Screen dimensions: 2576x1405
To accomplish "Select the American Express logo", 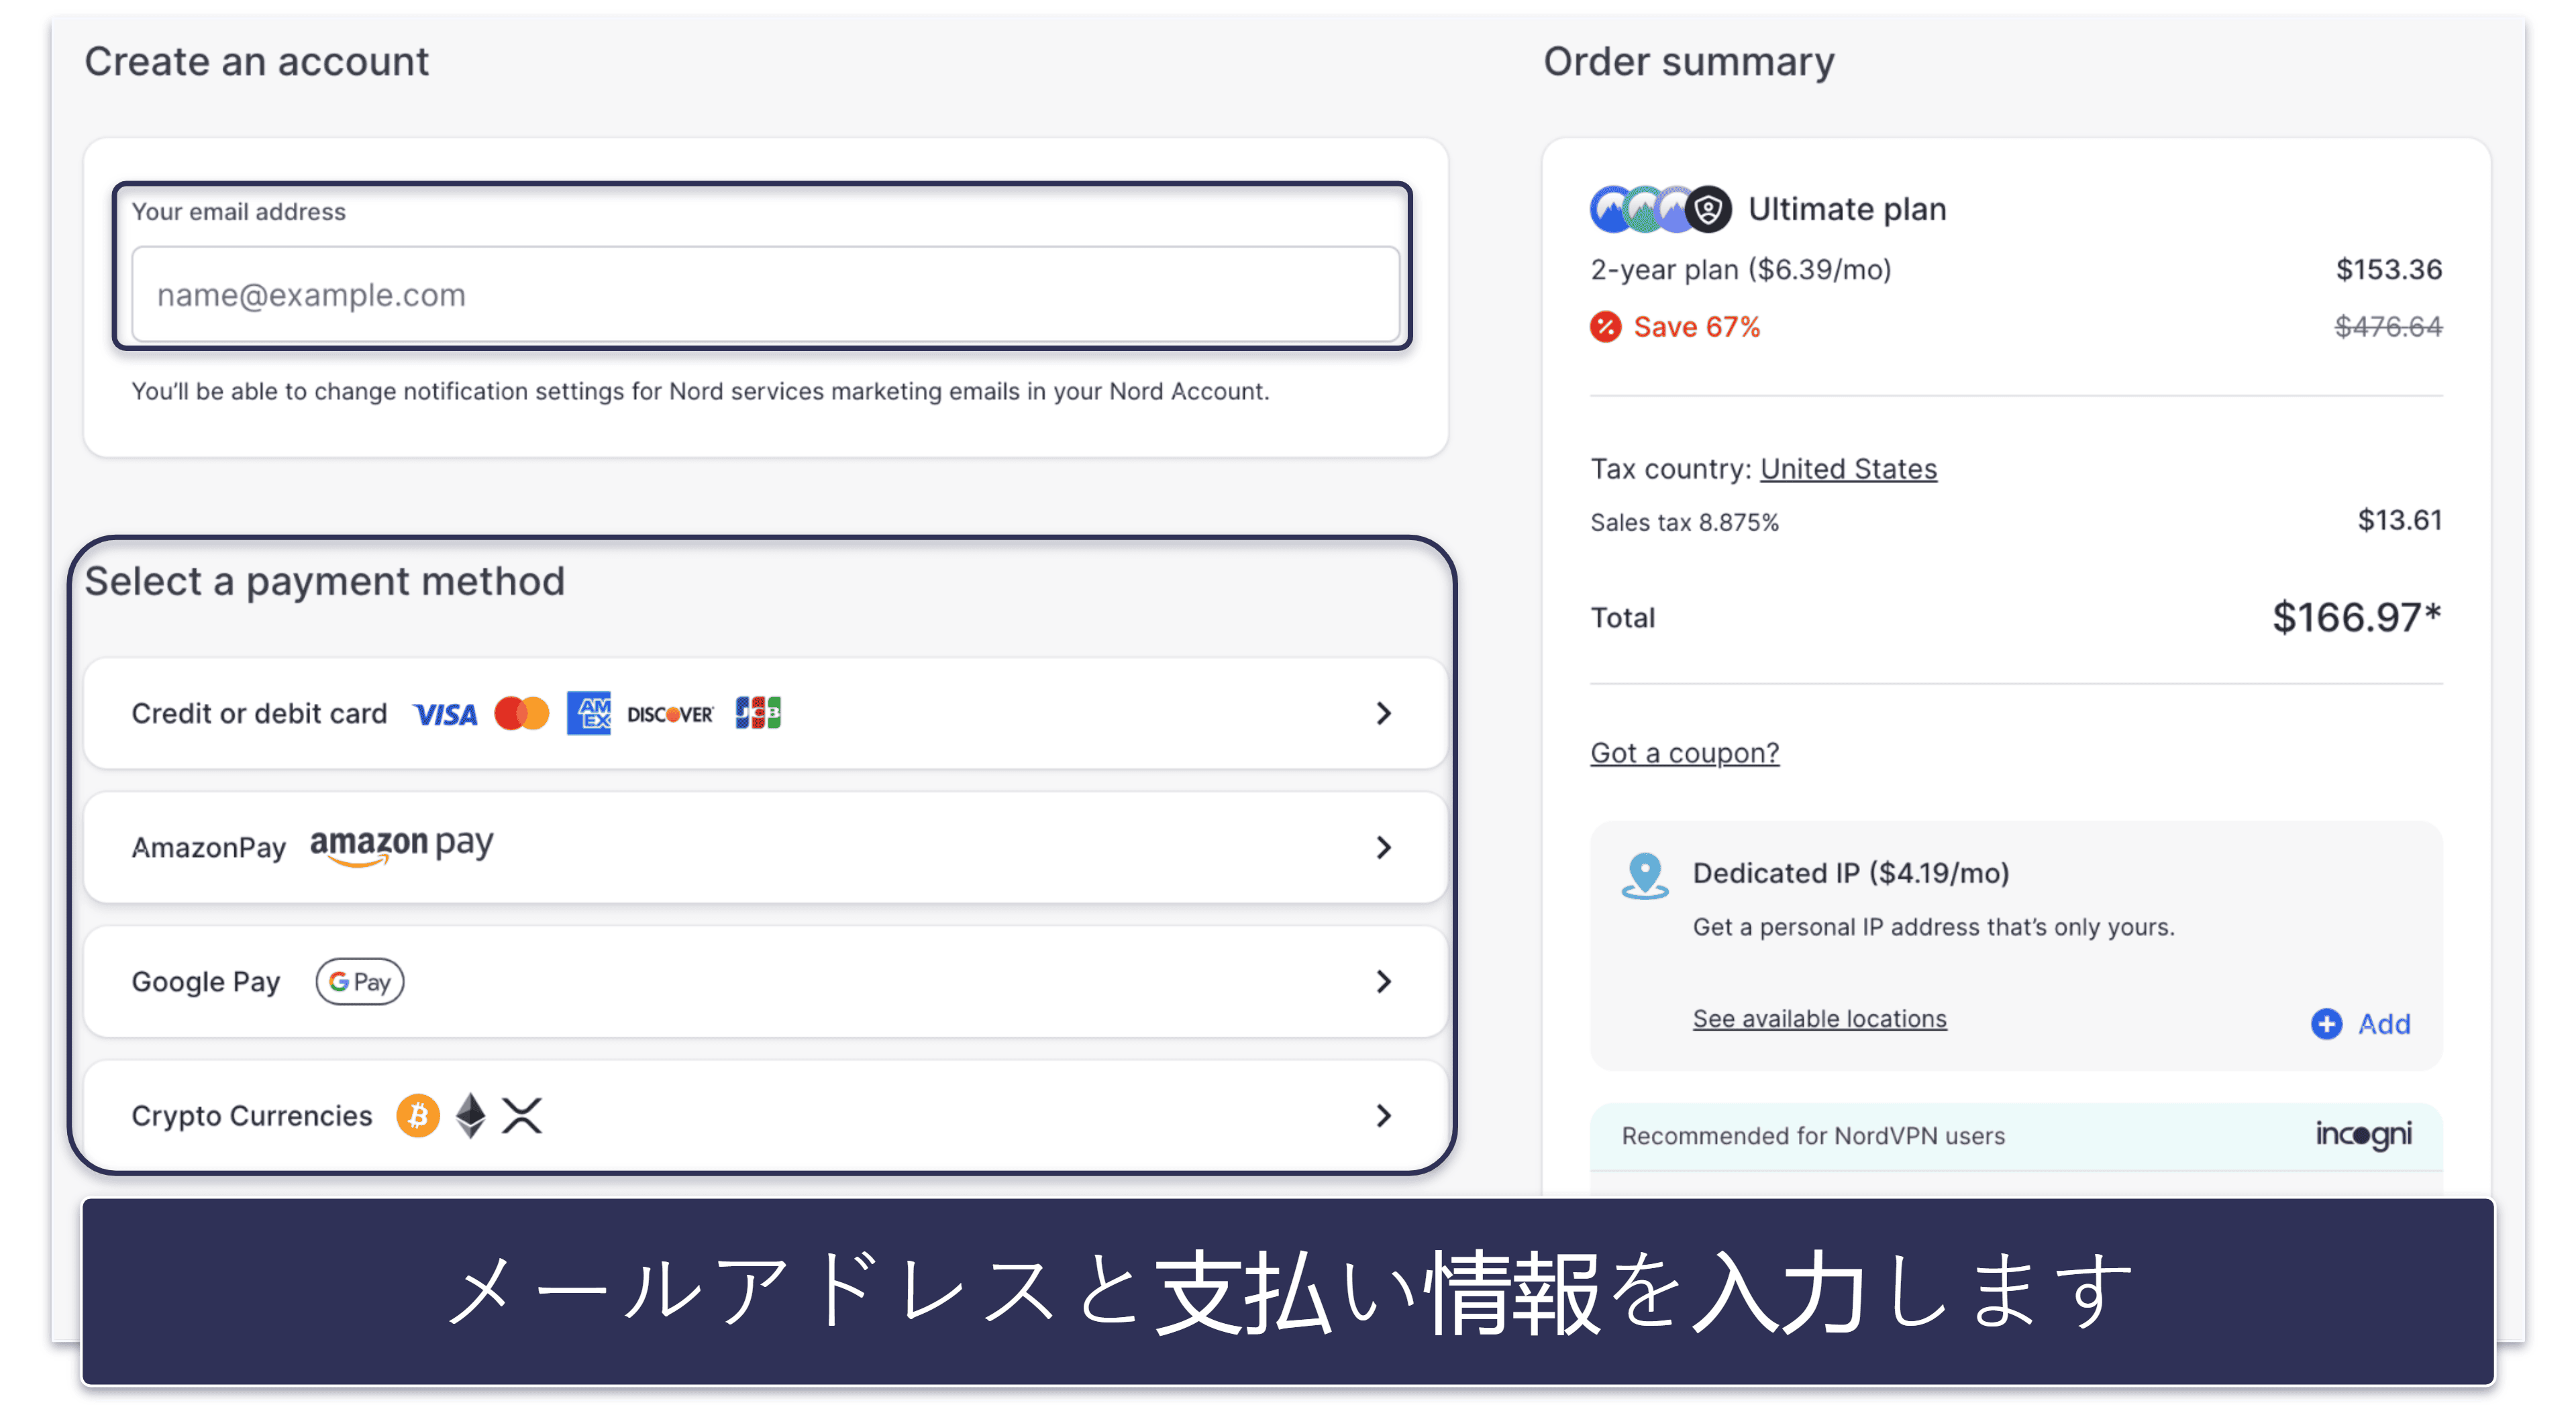I will 588,713.
